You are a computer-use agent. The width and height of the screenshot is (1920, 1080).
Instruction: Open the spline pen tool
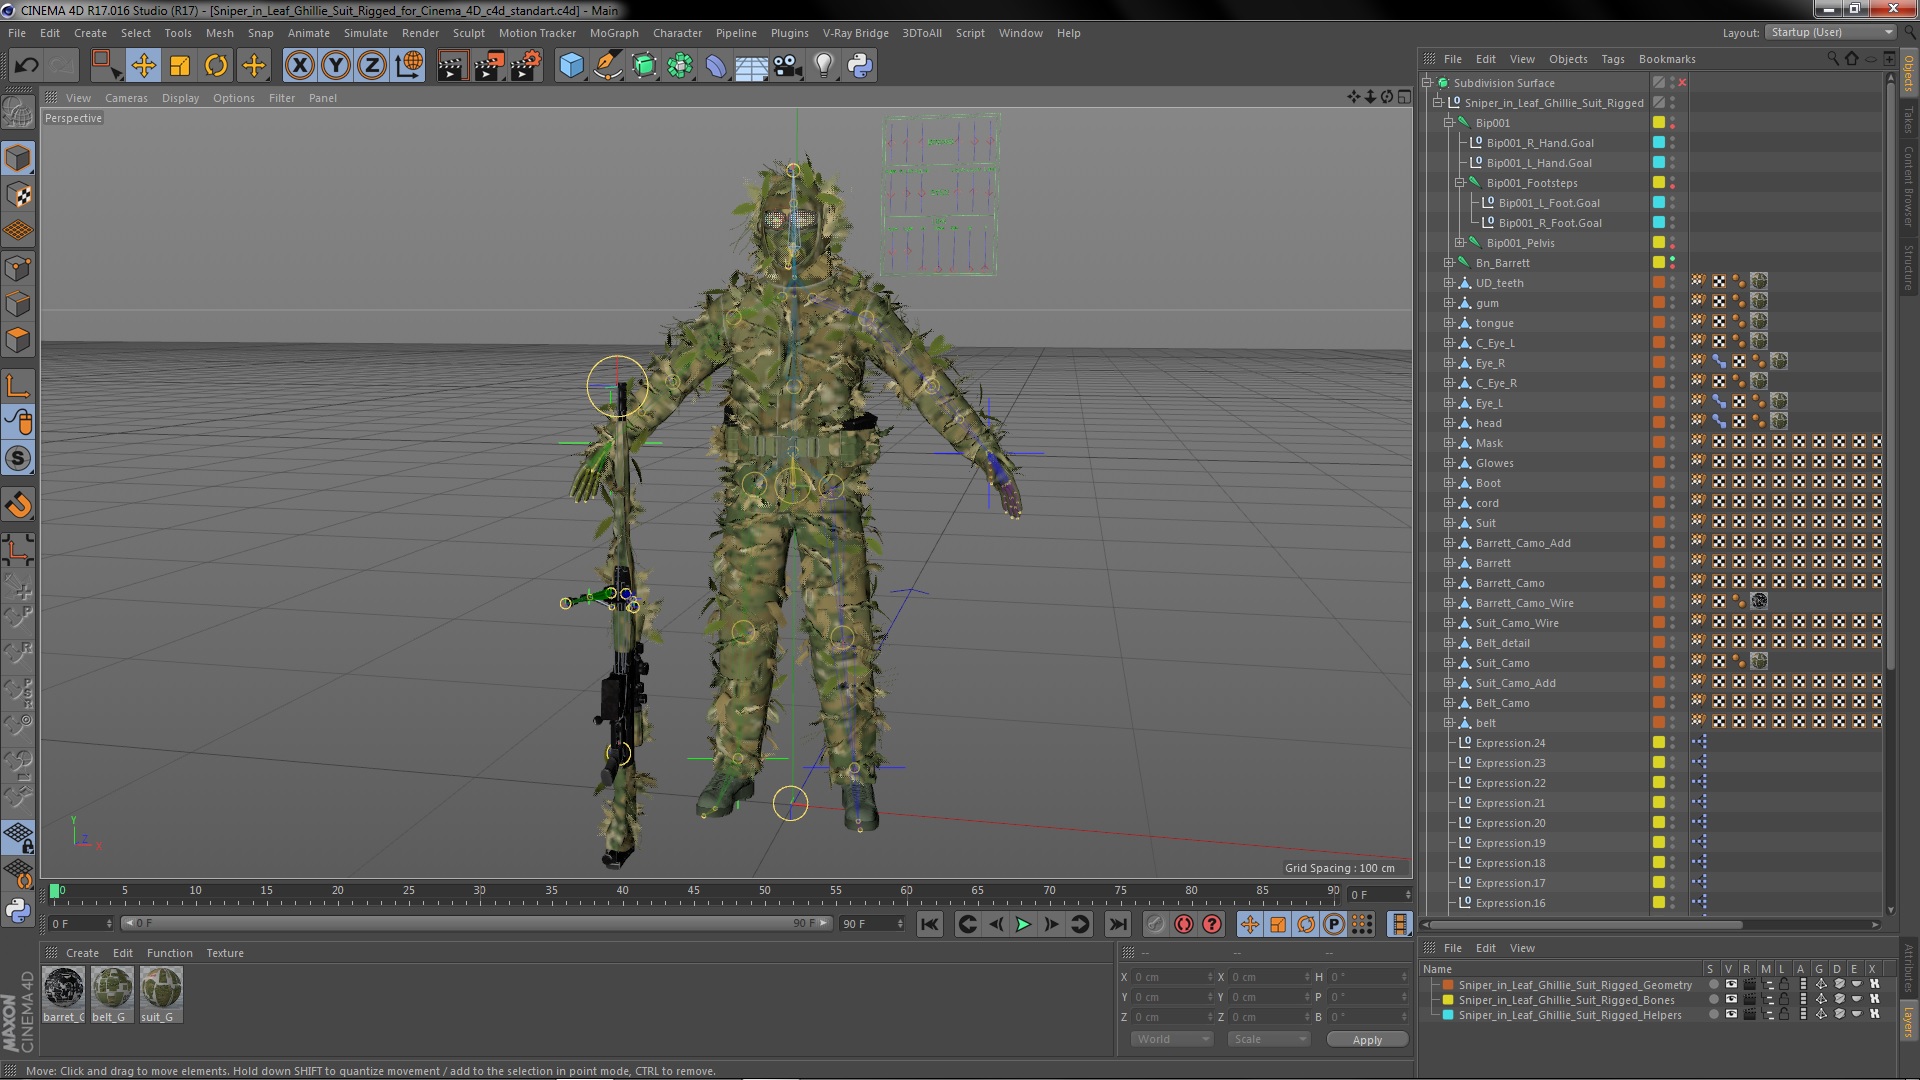[x=607, y=66]
